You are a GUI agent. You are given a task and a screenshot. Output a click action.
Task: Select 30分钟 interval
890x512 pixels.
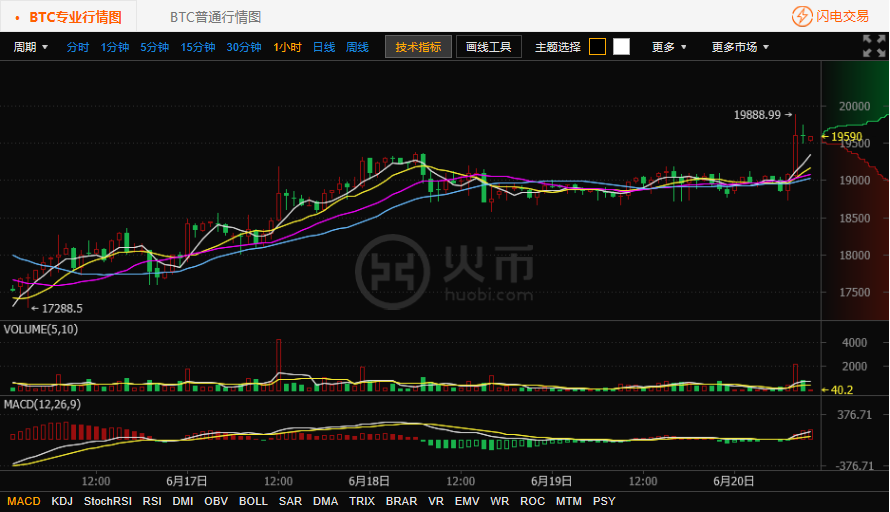click(244, 47)
